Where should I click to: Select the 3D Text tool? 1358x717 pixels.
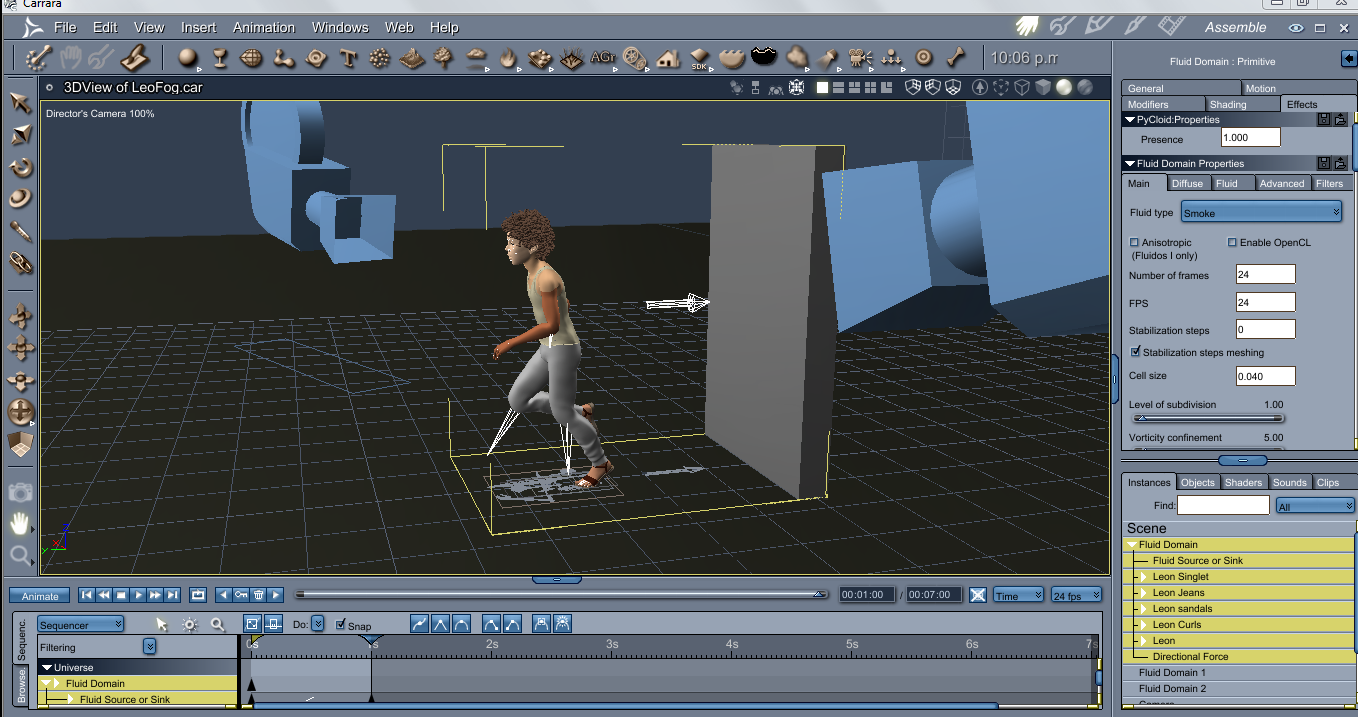point(348,58)
